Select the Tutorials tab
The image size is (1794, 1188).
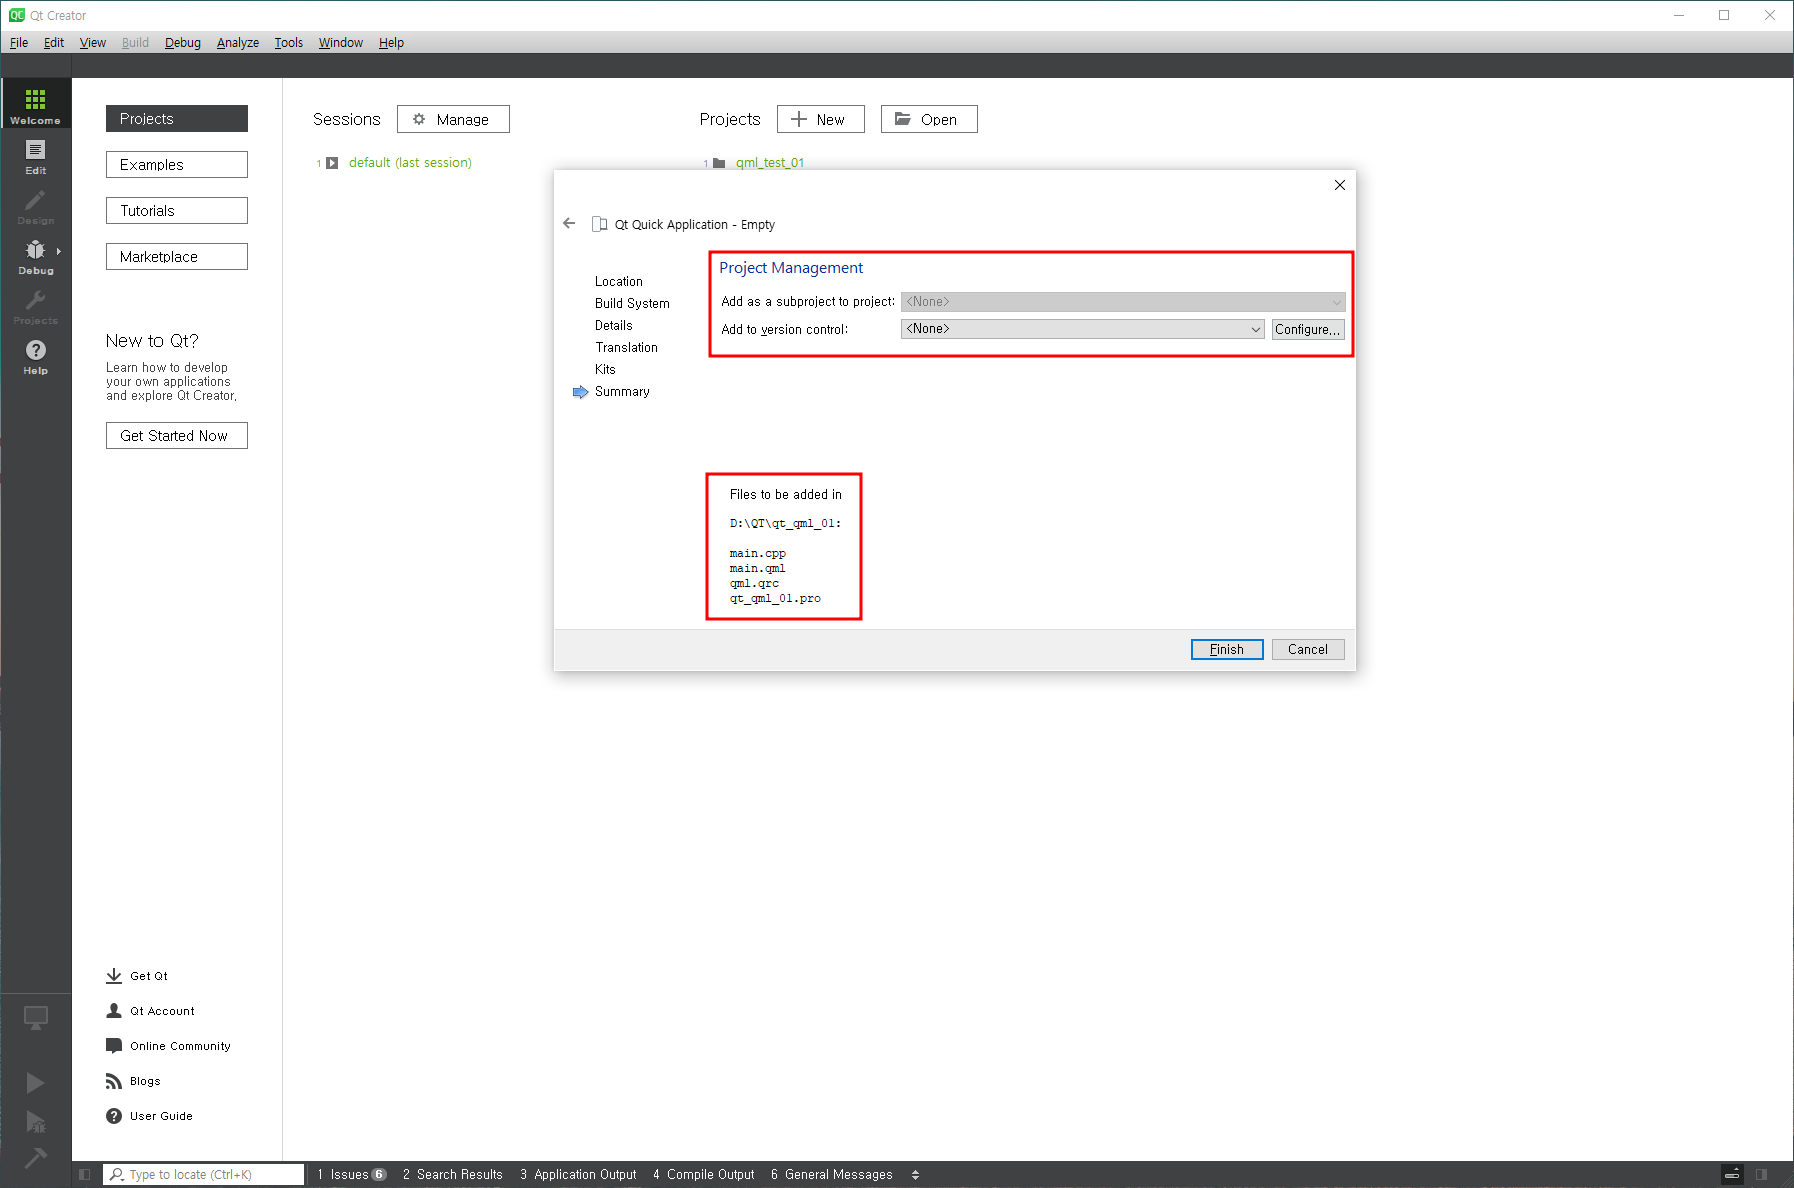(x=177, y=210)
